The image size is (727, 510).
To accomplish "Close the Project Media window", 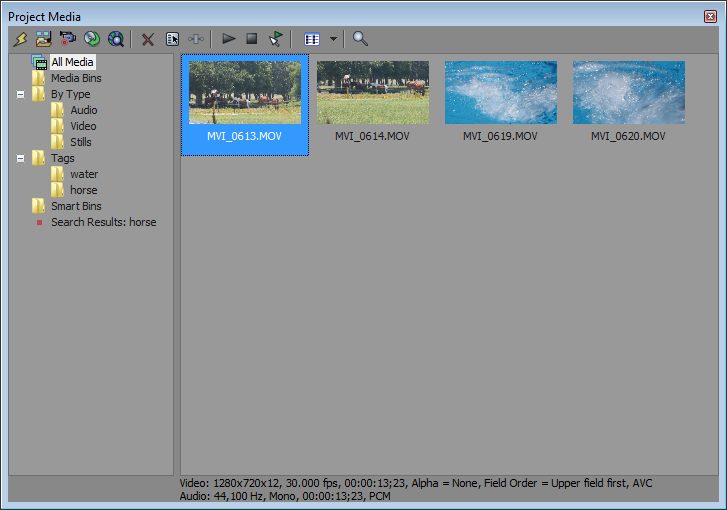I will (710, 17).
